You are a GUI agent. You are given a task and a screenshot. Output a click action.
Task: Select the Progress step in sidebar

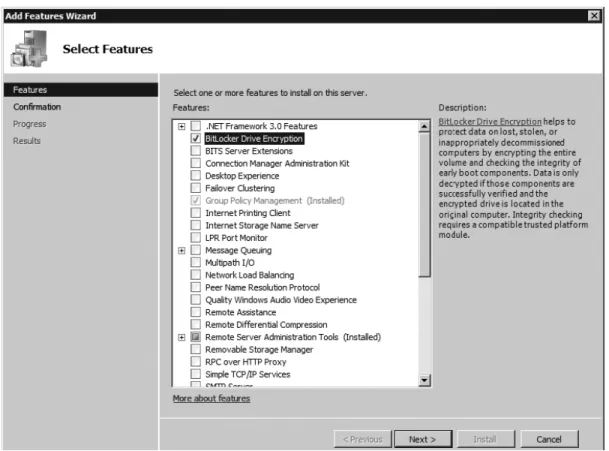[30, 124]
